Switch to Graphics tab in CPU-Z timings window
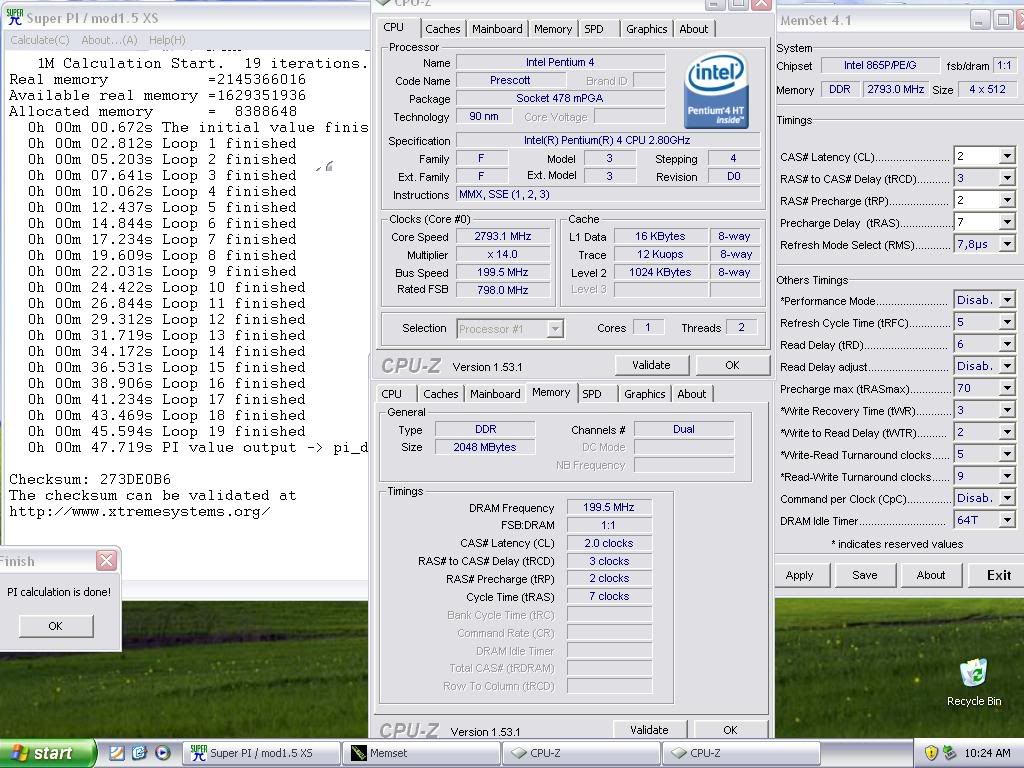 645,394
